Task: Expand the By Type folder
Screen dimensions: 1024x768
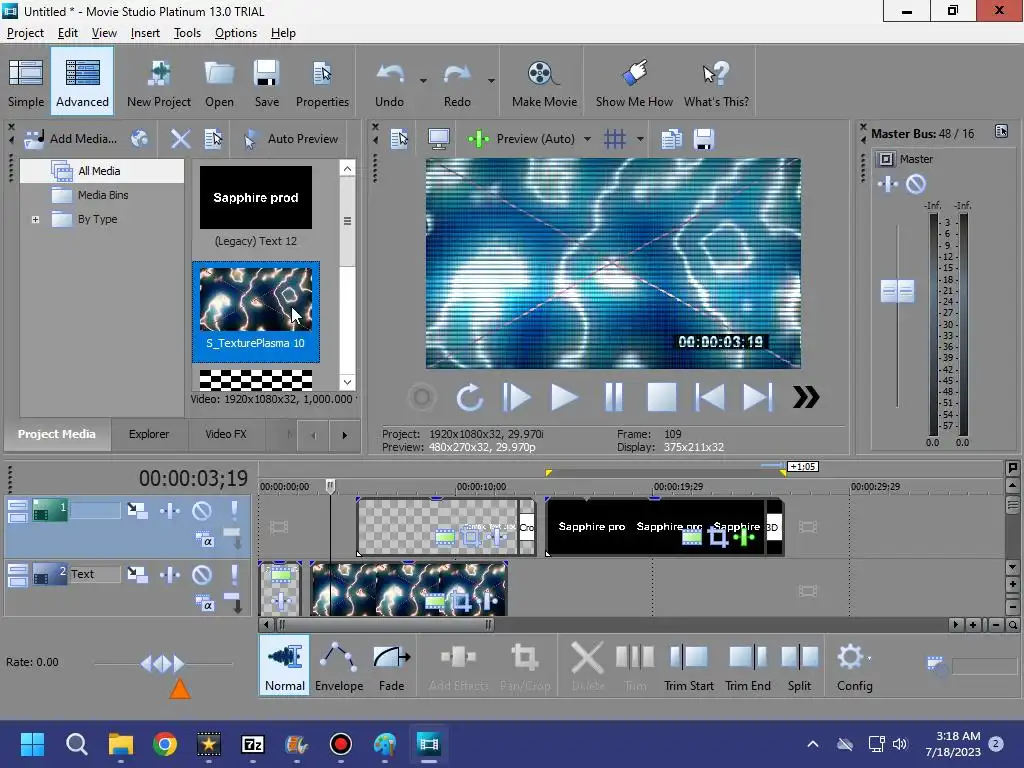Action: [x=35, y=219]
